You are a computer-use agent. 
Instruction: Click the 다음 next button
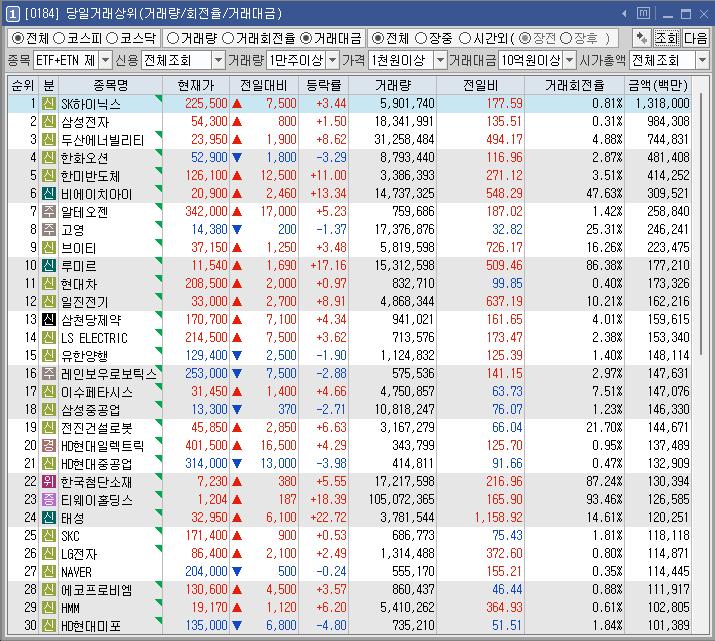695,38
